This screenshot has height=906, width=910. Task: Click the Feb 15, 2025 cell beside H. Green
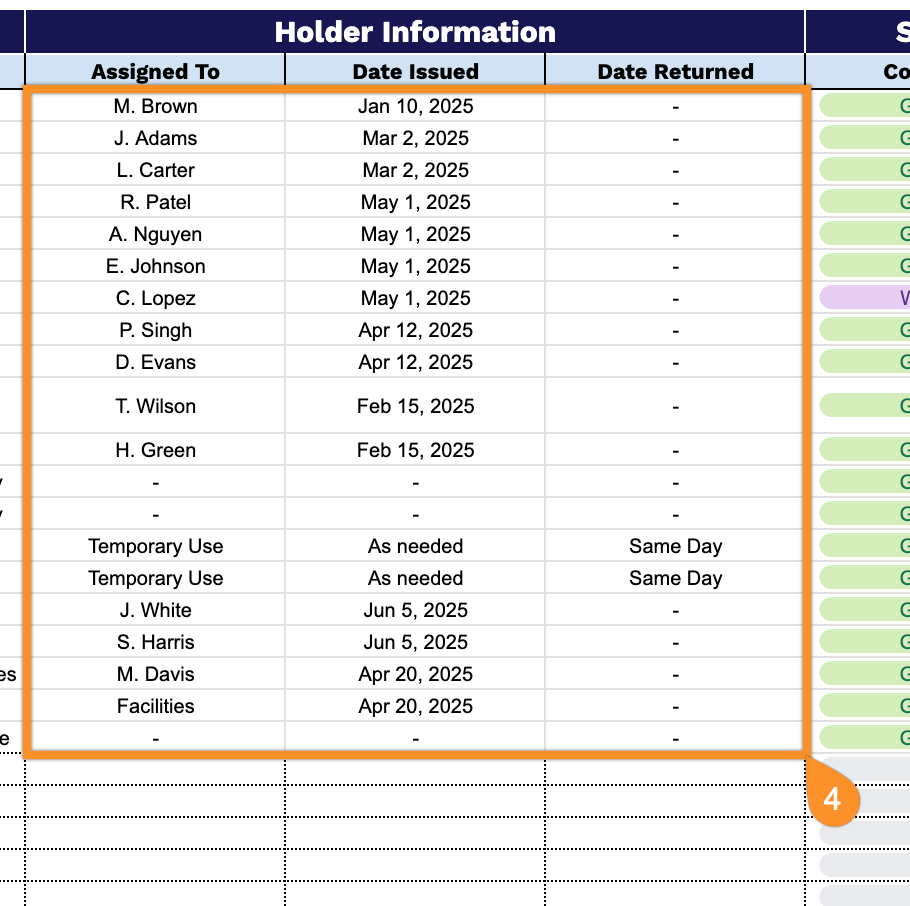pos(415,450)
